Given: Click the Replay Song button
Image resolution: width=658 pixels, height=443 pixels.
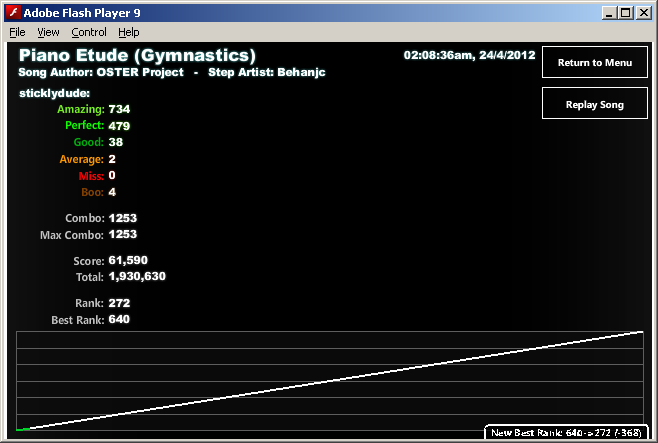Looking at the screenshot, I should pyautogui.click(x=595, y=103).
